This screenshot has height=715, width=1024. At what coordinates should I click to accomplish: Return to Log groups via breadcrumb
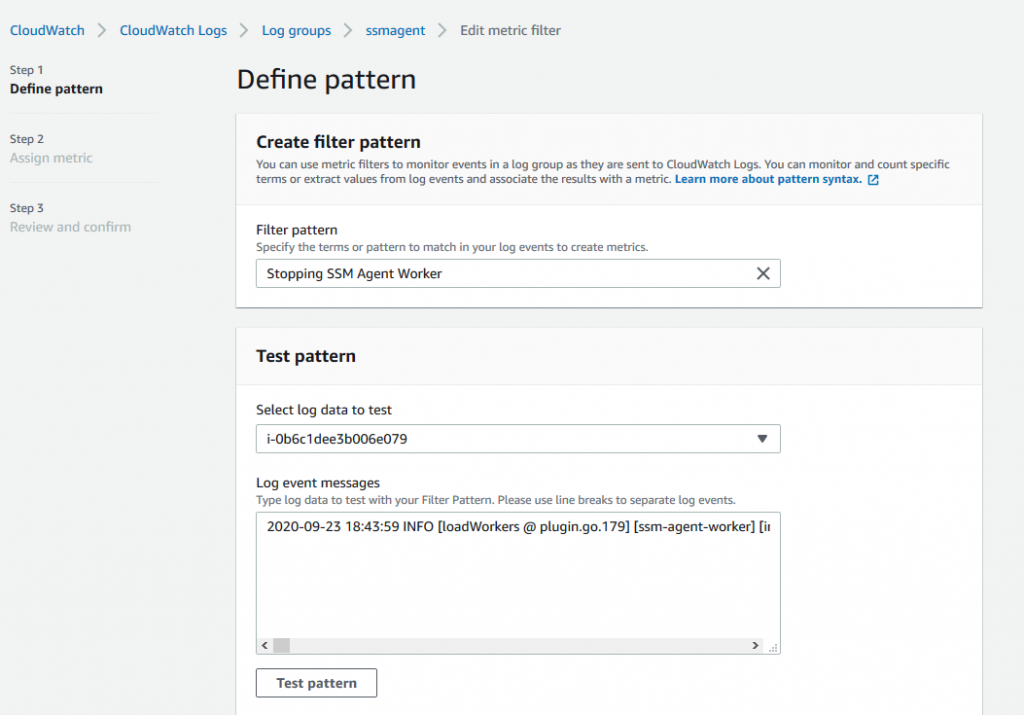(x=296, y=30)
